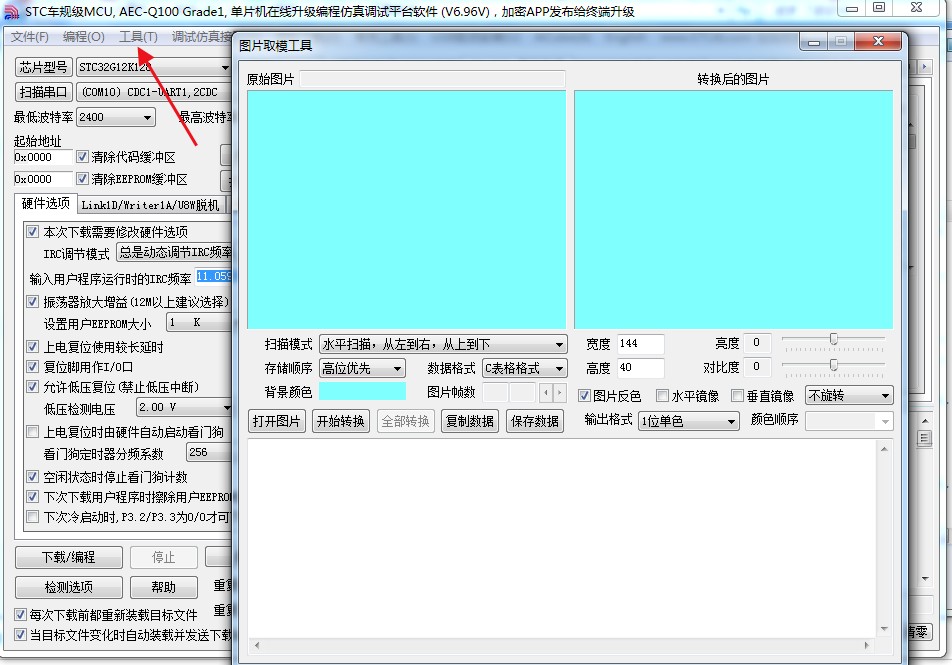The image size is (952, 665).
Task: Click output area horizontal scrollbar right arrow
Action: tap(866, 645)
